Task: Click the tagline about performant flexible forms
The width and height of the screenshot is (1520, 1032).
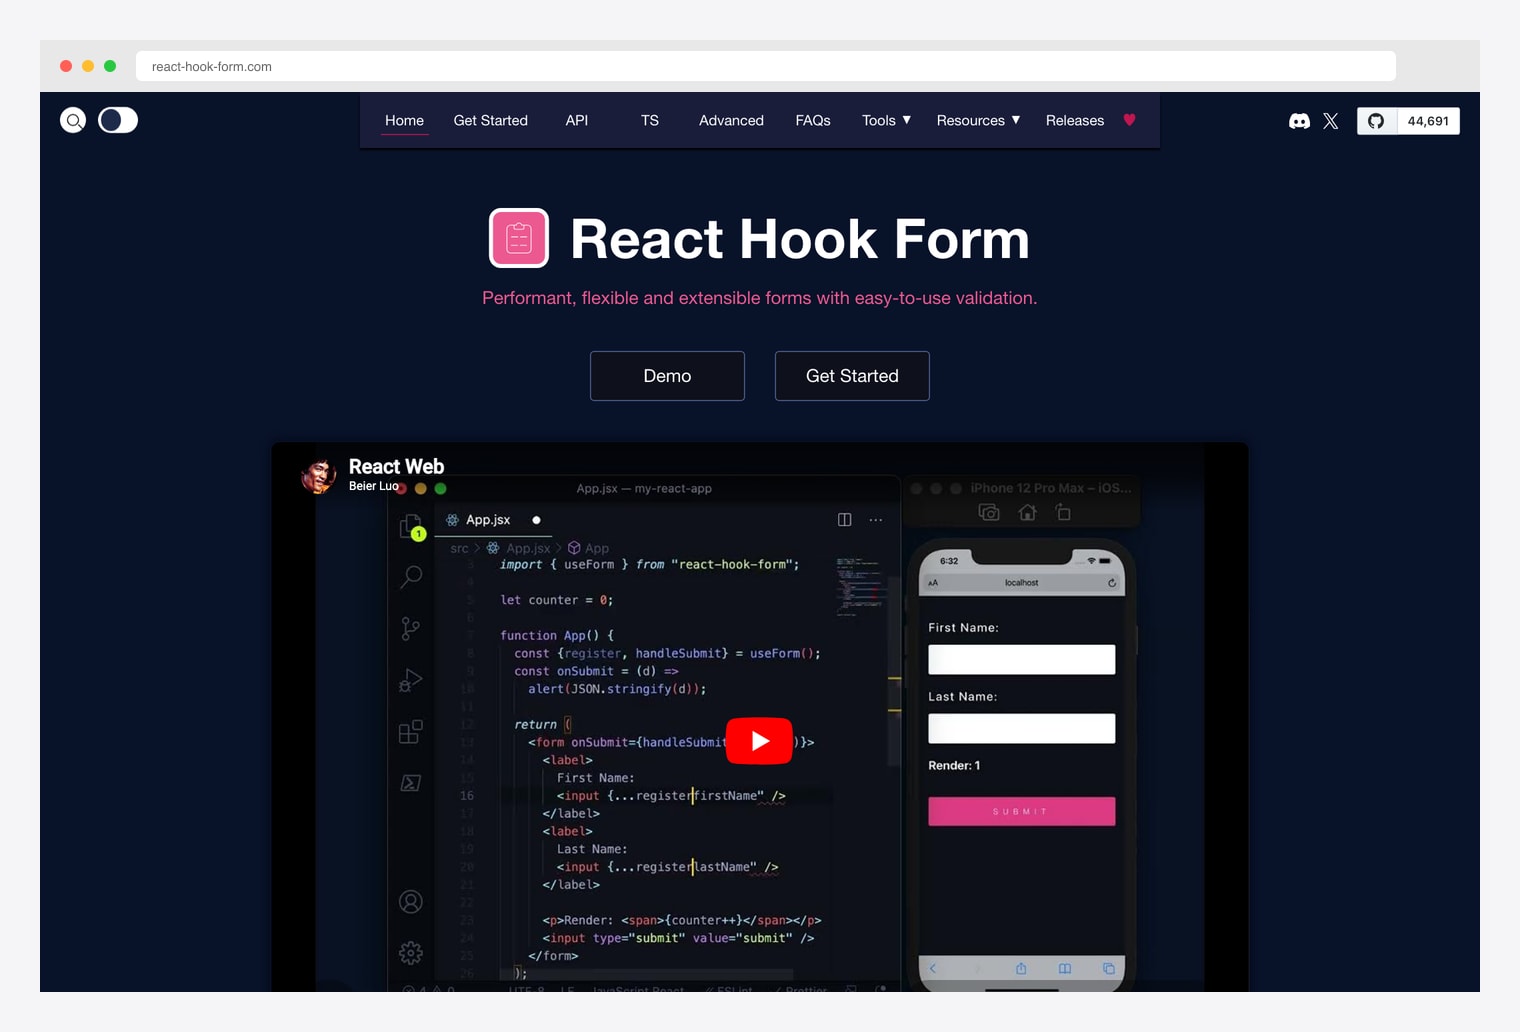Action: 760,298
